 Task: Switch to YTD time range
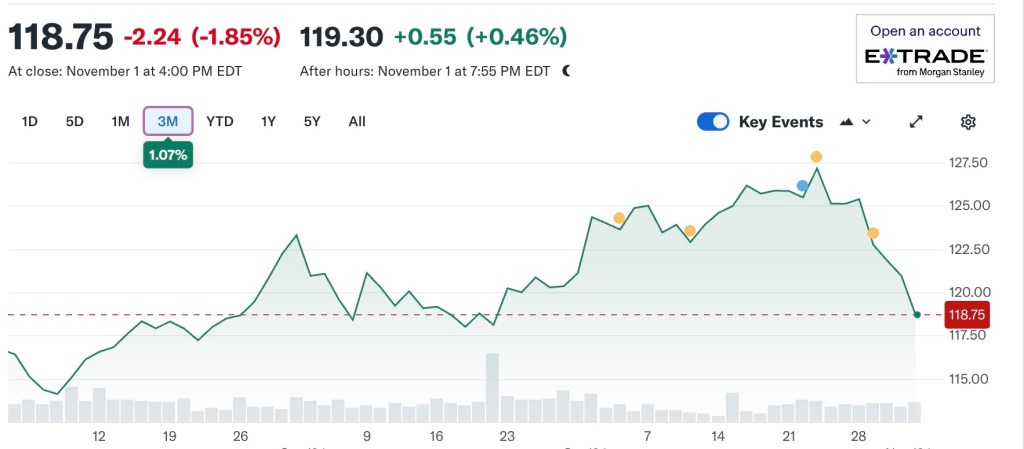point(220,122)
